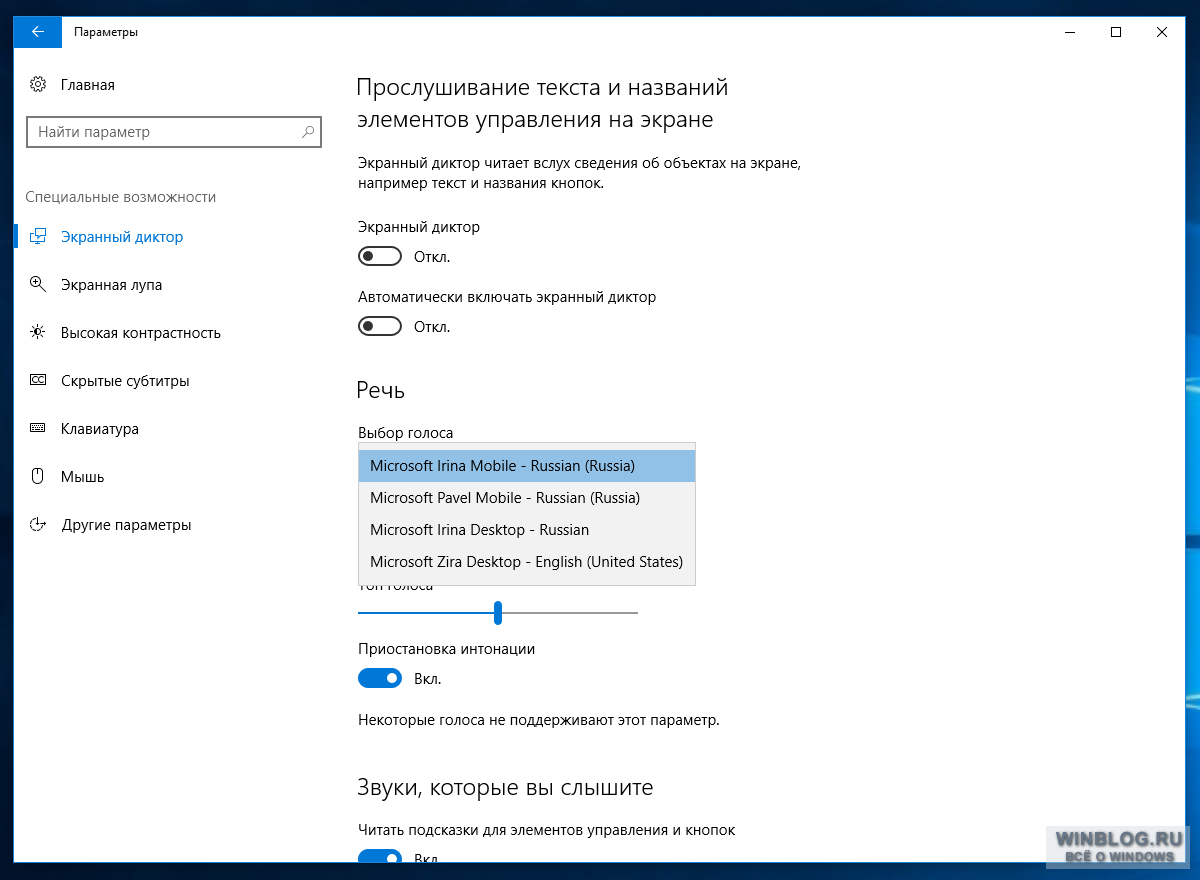Select Microsoft Irina Desktop - Russian voice
Screen dimensions: 1200x880
pos(527,530)
